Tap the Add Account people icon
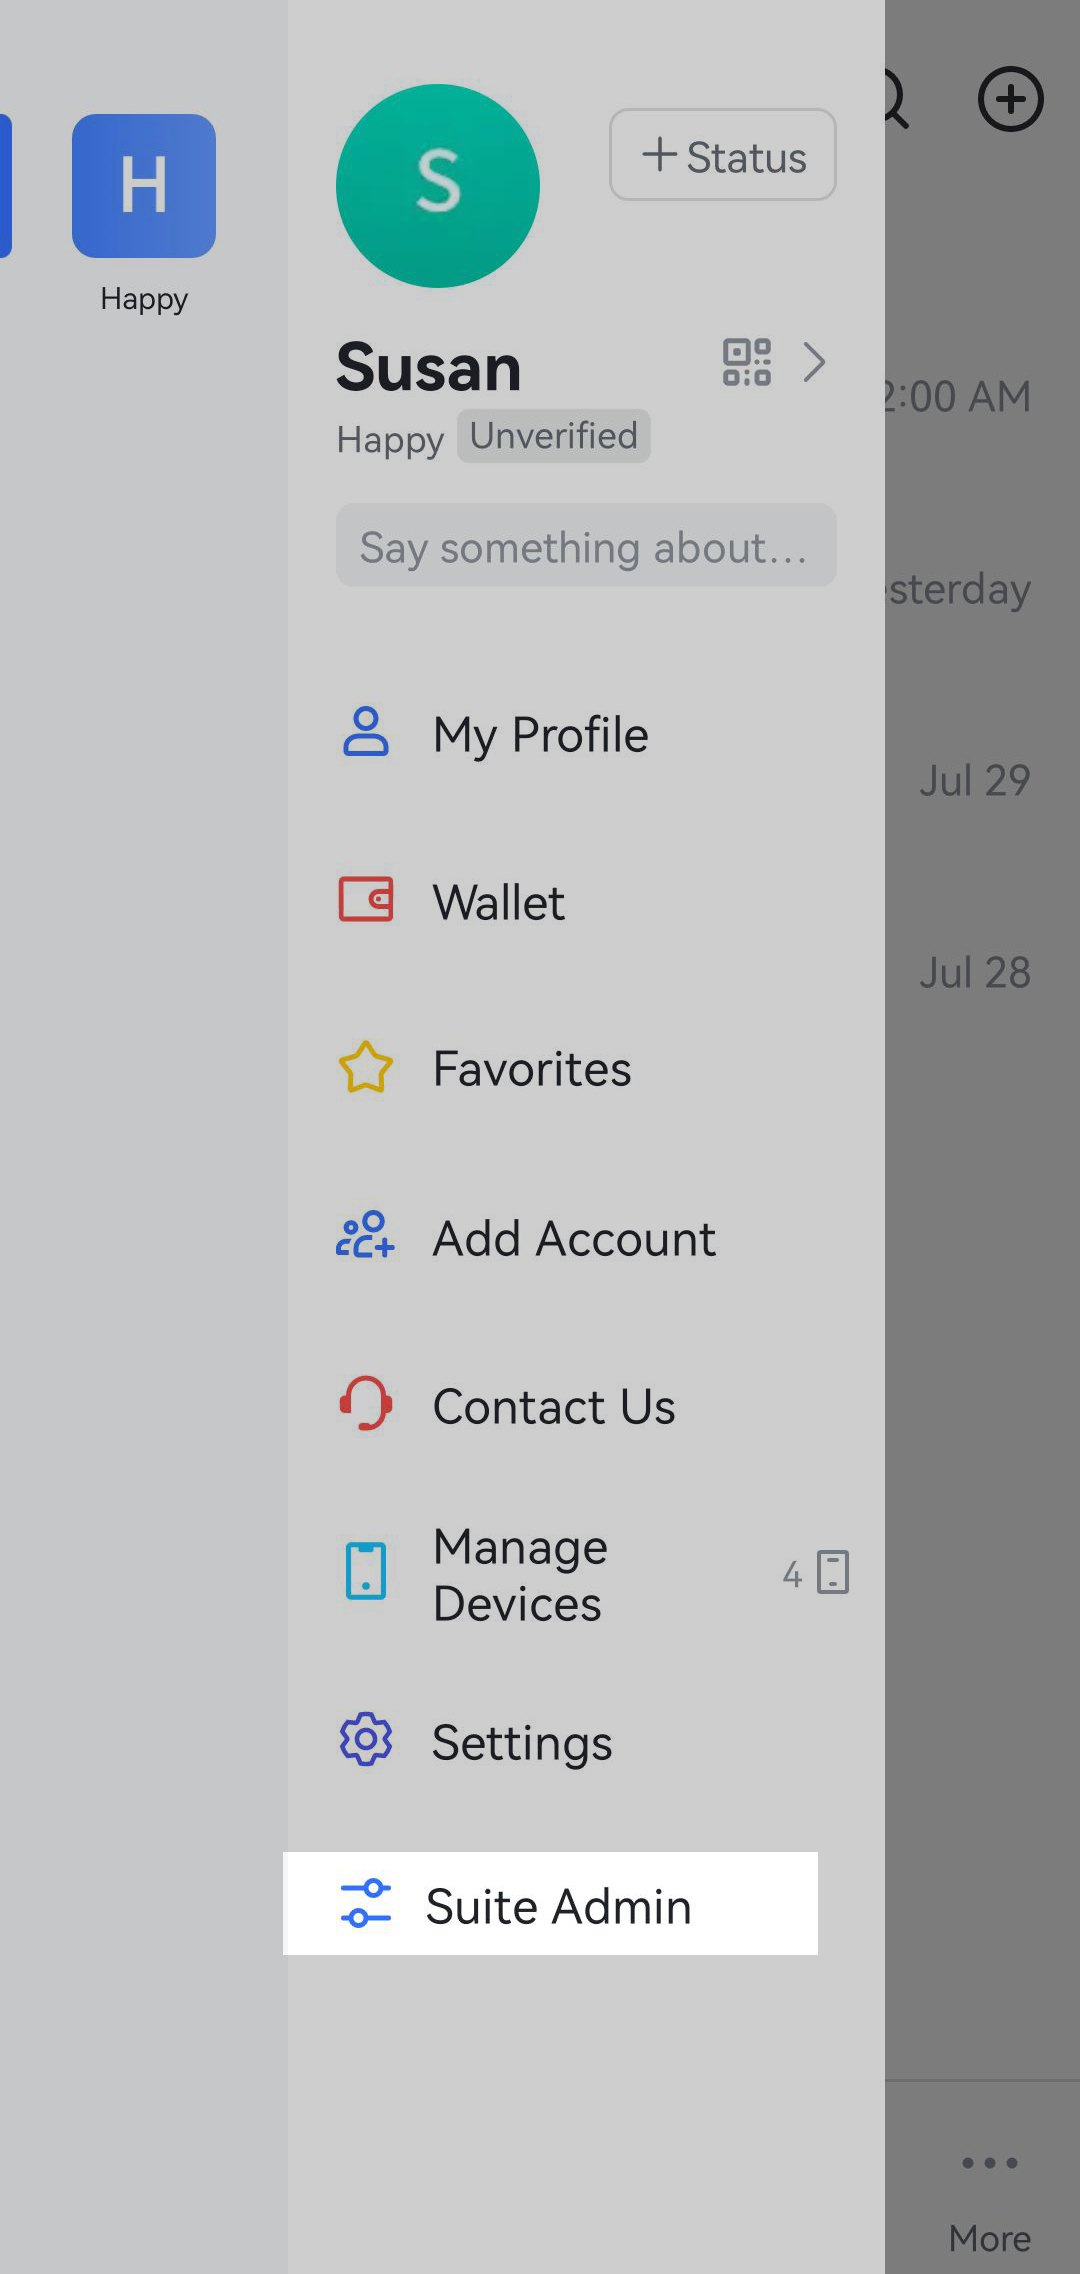The height and width of the screenshot is (2274, 1080). [x=366, y=1235]
